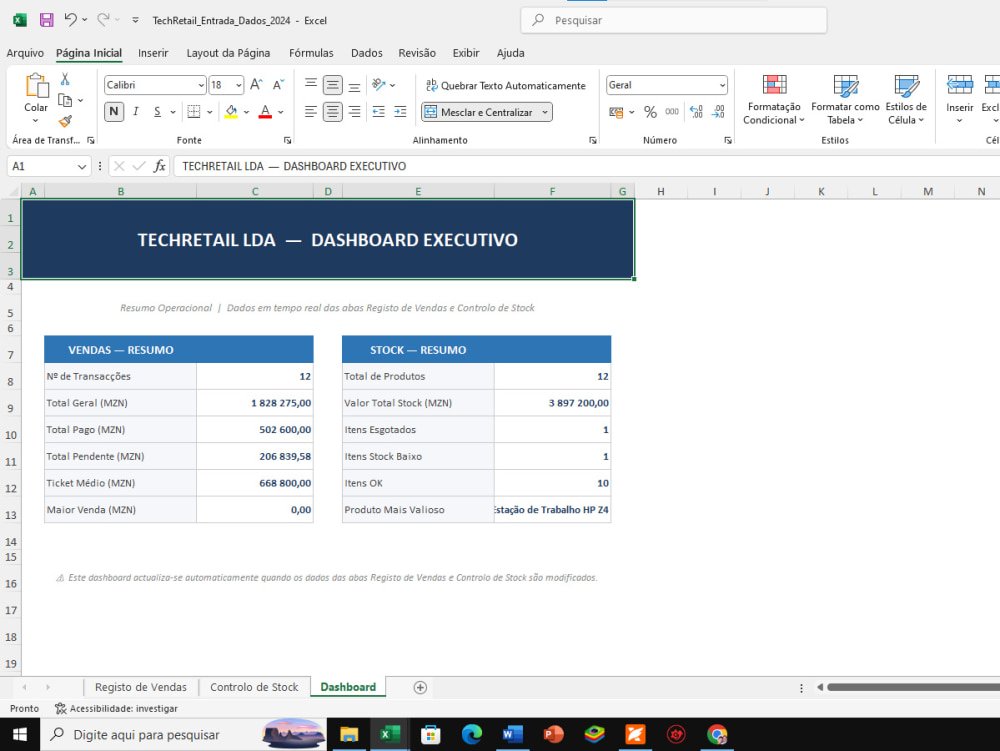Toggle center horizontal alignment
This screenshot has width=1000, height=751.
[x=332, y=112]
